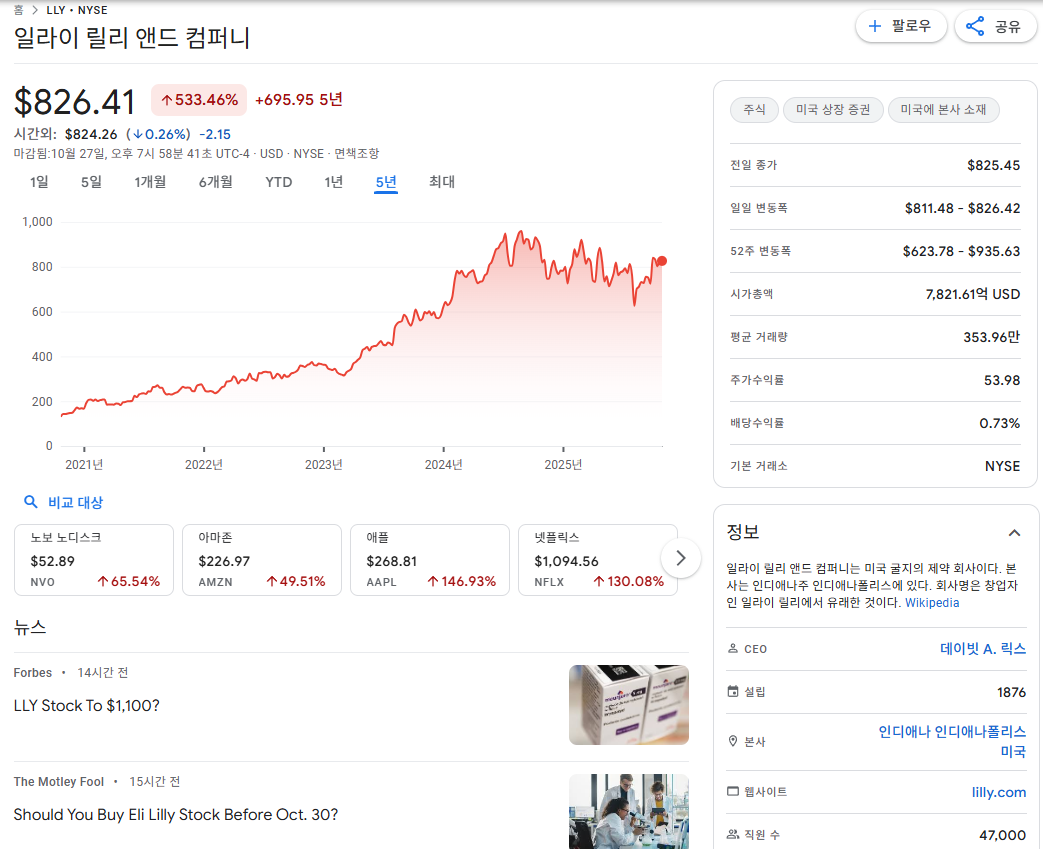
Task: Select the YTD chart range tab
Action: [x=279, y=182]
